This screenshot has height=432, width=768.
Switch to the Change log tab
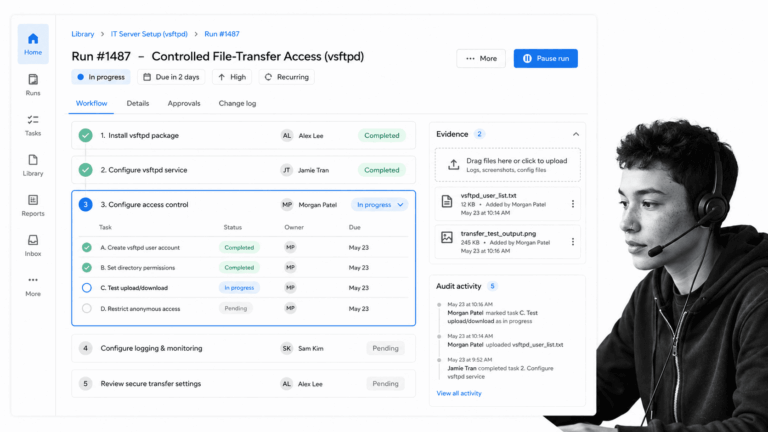(x=237, y=103)
